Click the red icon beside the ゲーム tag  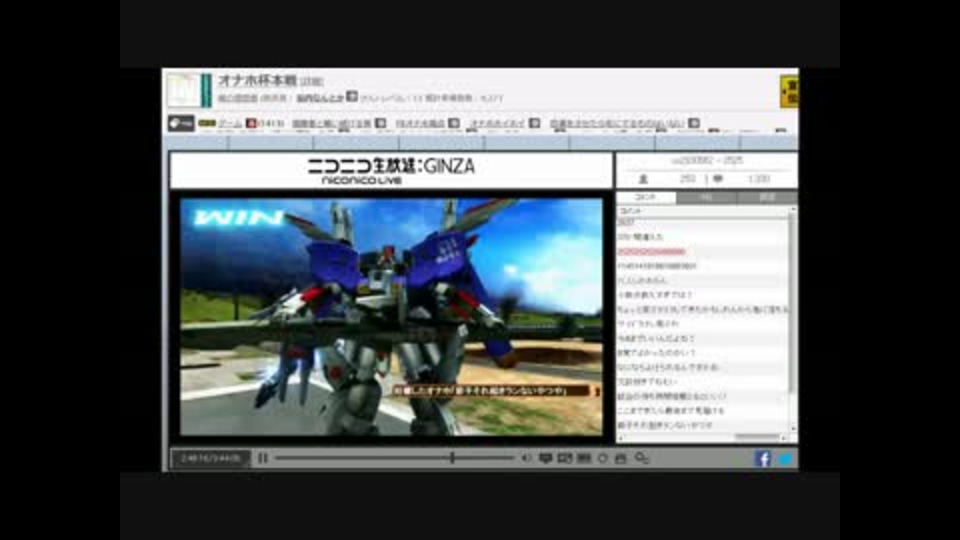(x=251, y=123)
